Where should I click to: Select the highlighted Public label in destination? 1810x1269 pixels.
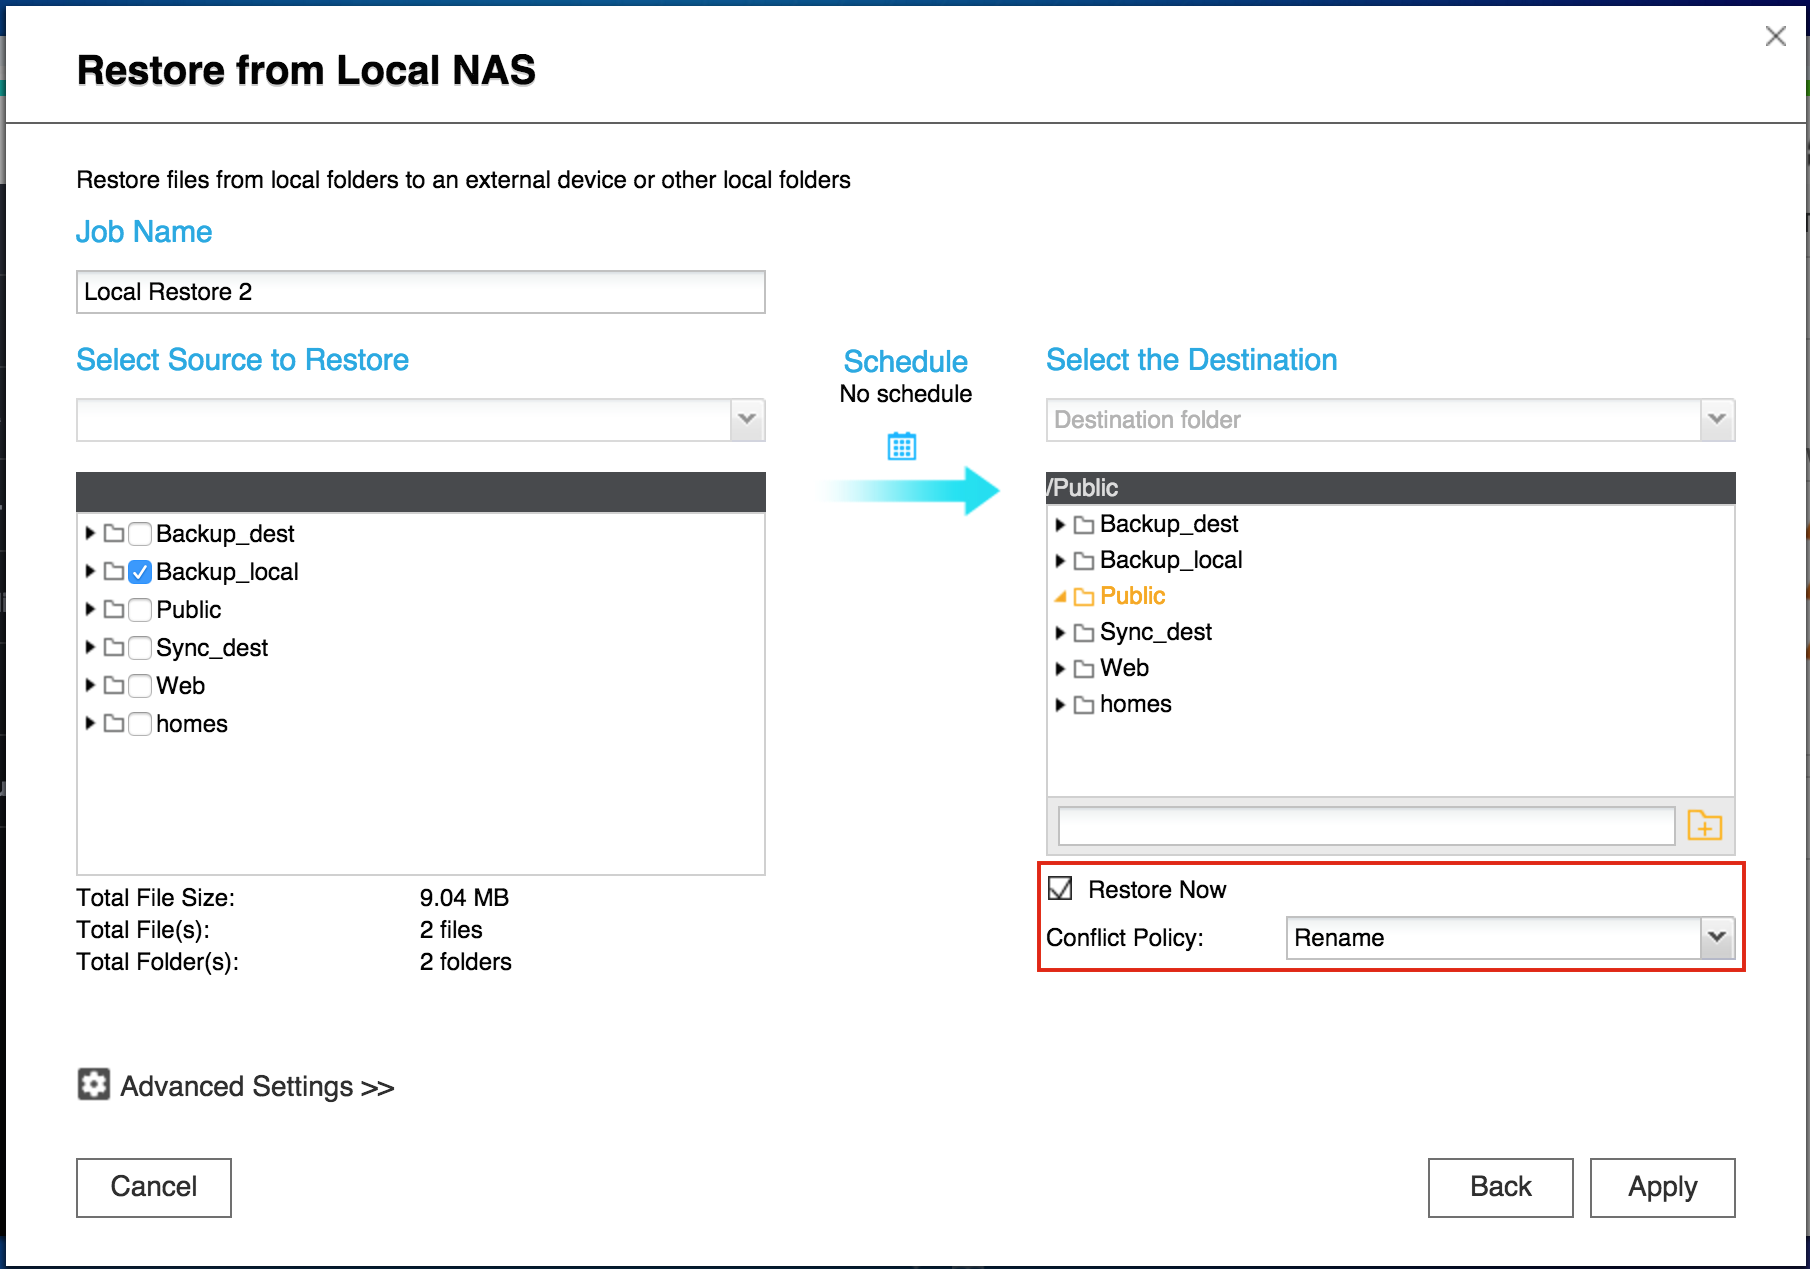click(x=1132, y=596)
